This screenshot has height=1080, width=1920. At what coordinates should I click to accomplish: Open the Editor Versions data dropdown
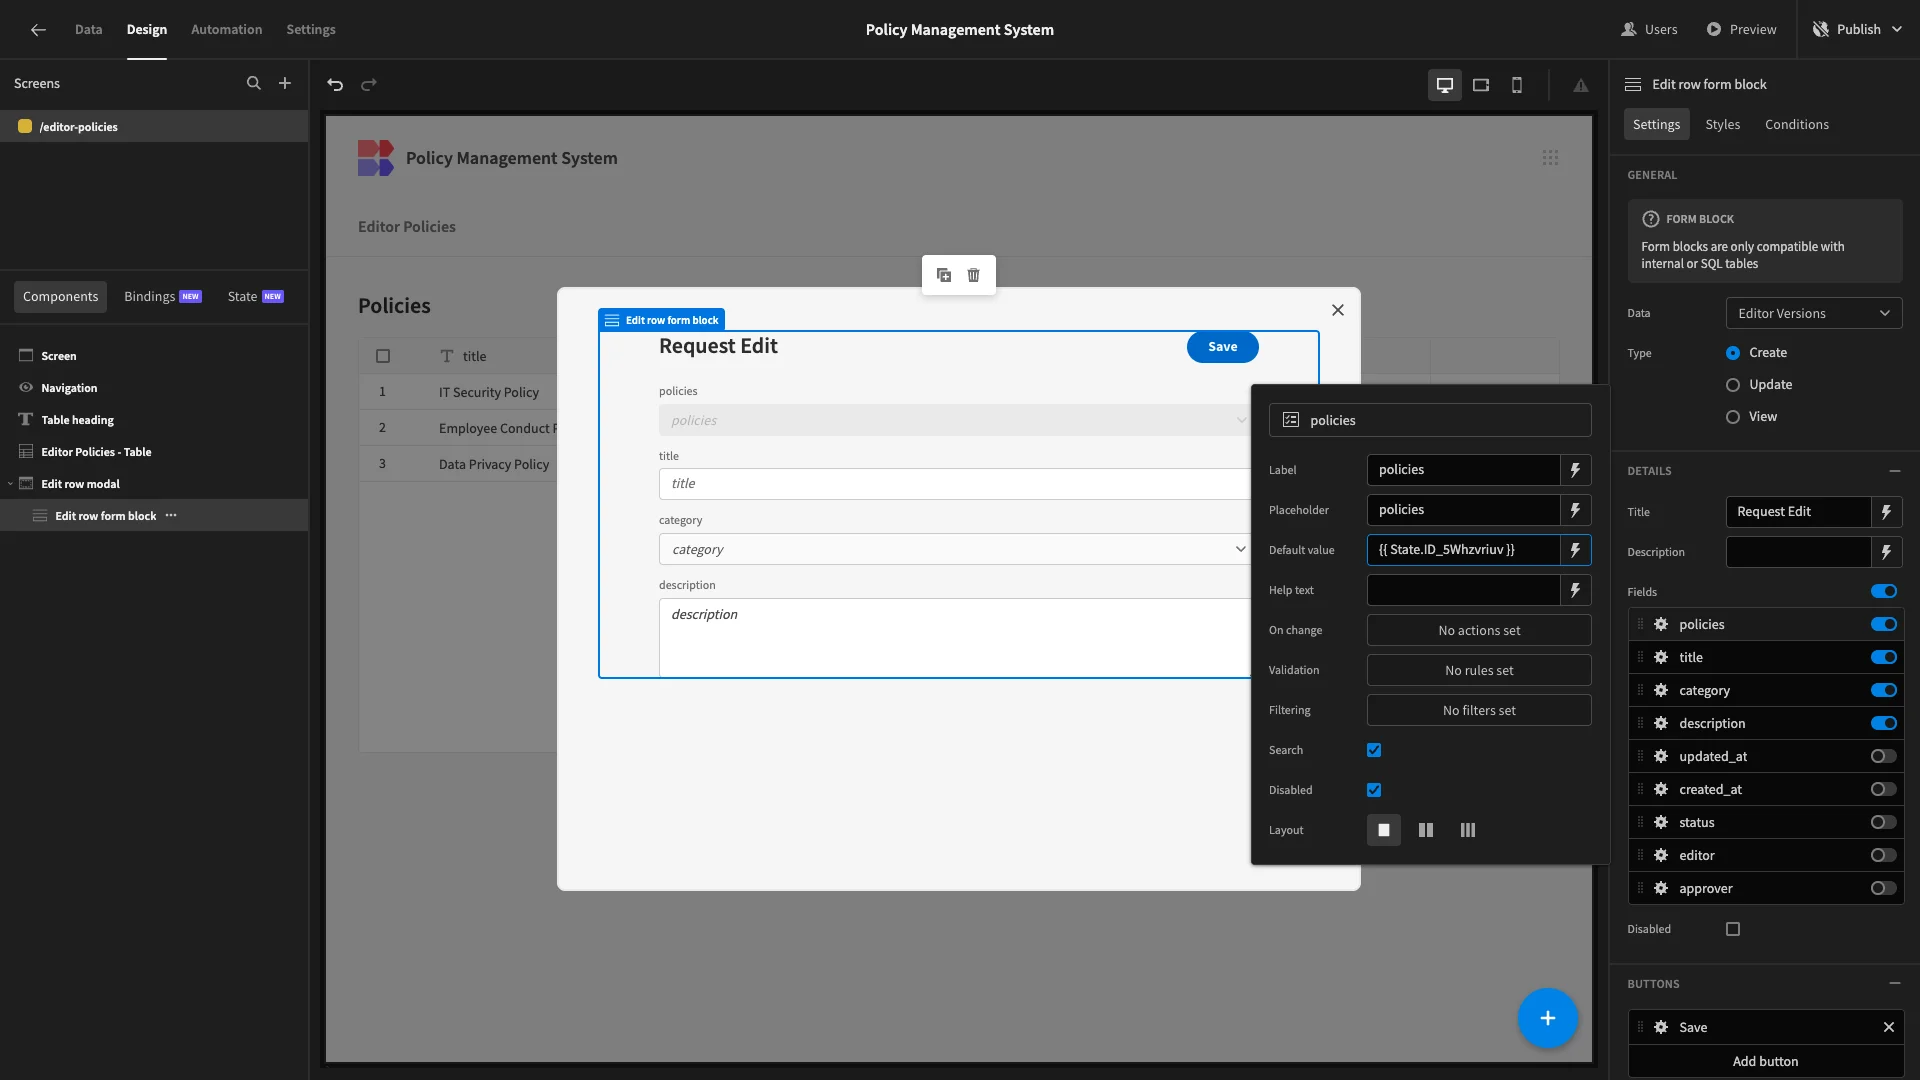tap(1813, 313)
